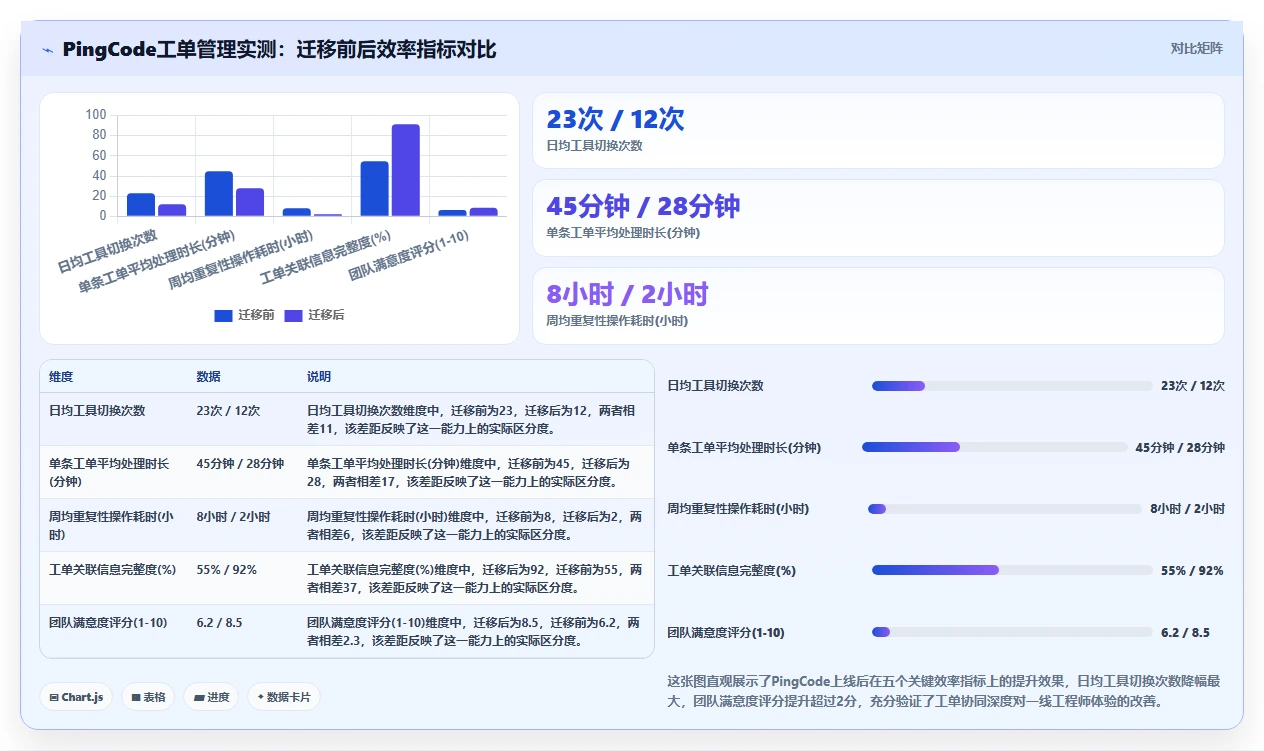Click the Chart.js tag chip
Screen dimensions: 1264x751
point(76,697)
